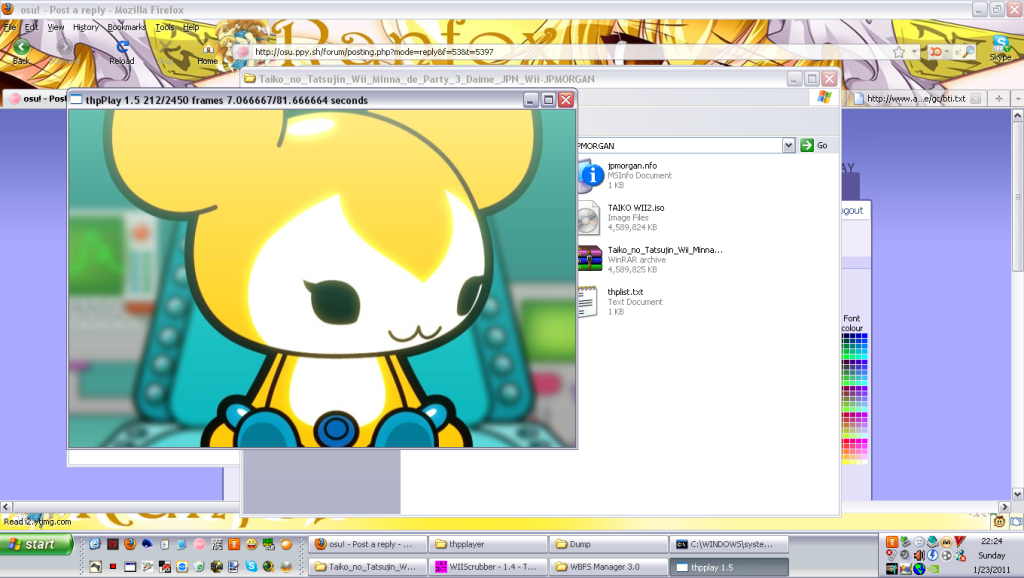This screenshot has width=1024, height=578.
Task: Select the file name jpmorgan.nfo
Action: [x=632, y=166]
